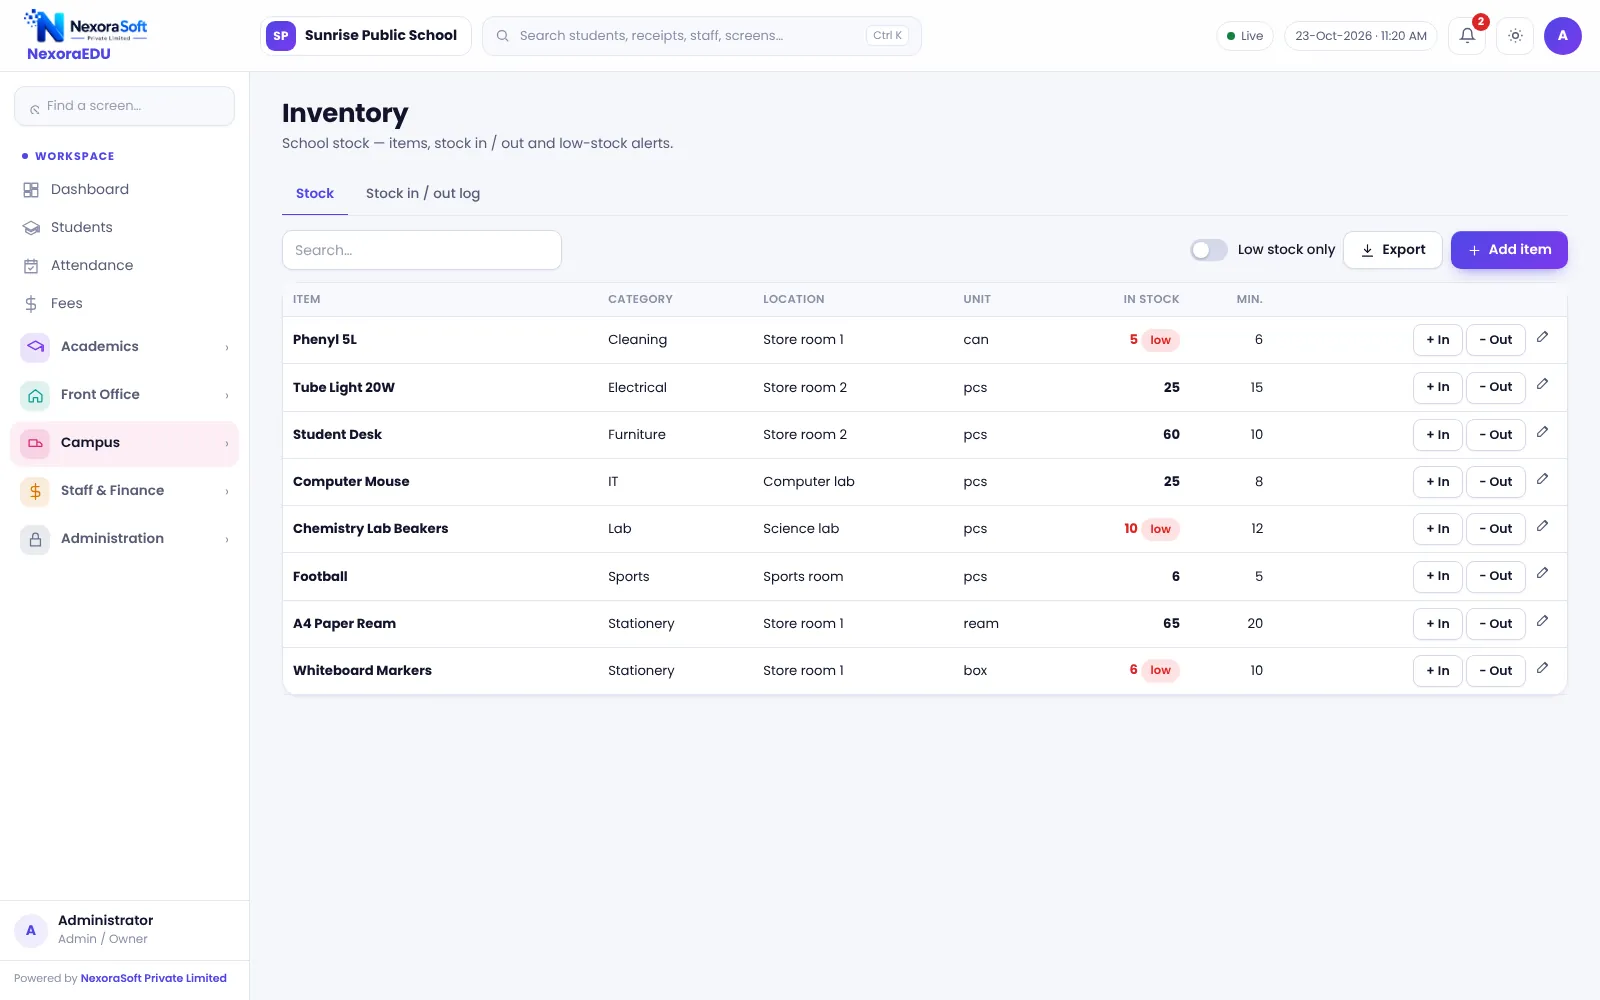The image size is (1600, 1000).
Task: Switch to Stock in / out log tab
Action: click(423, 194)
